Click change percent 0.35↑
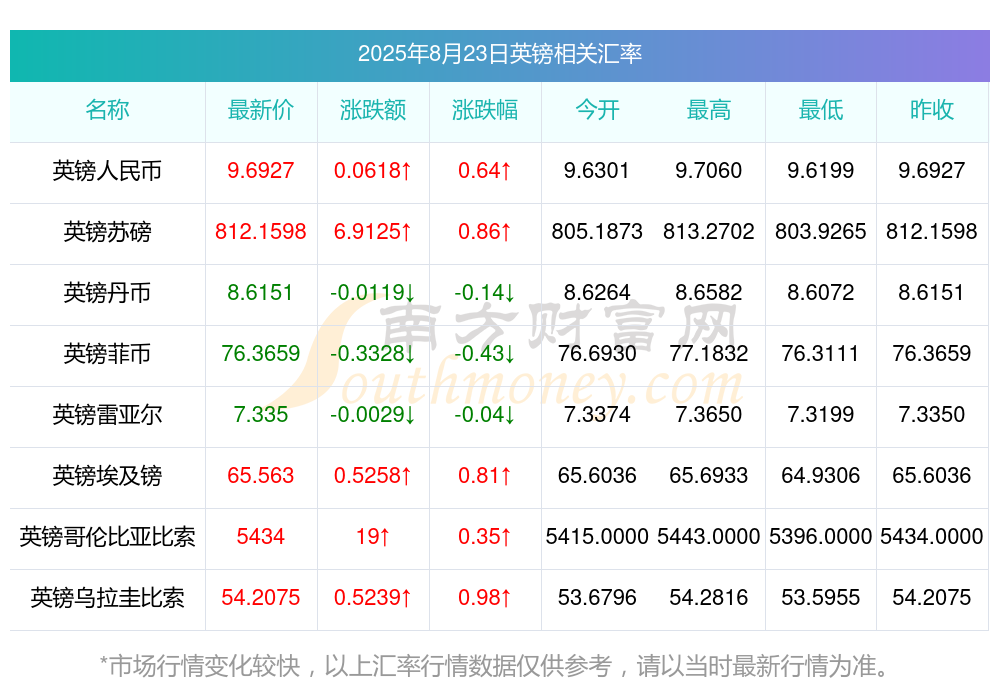The height and width of the screenshot is (698, 1000). coord(485,537)
